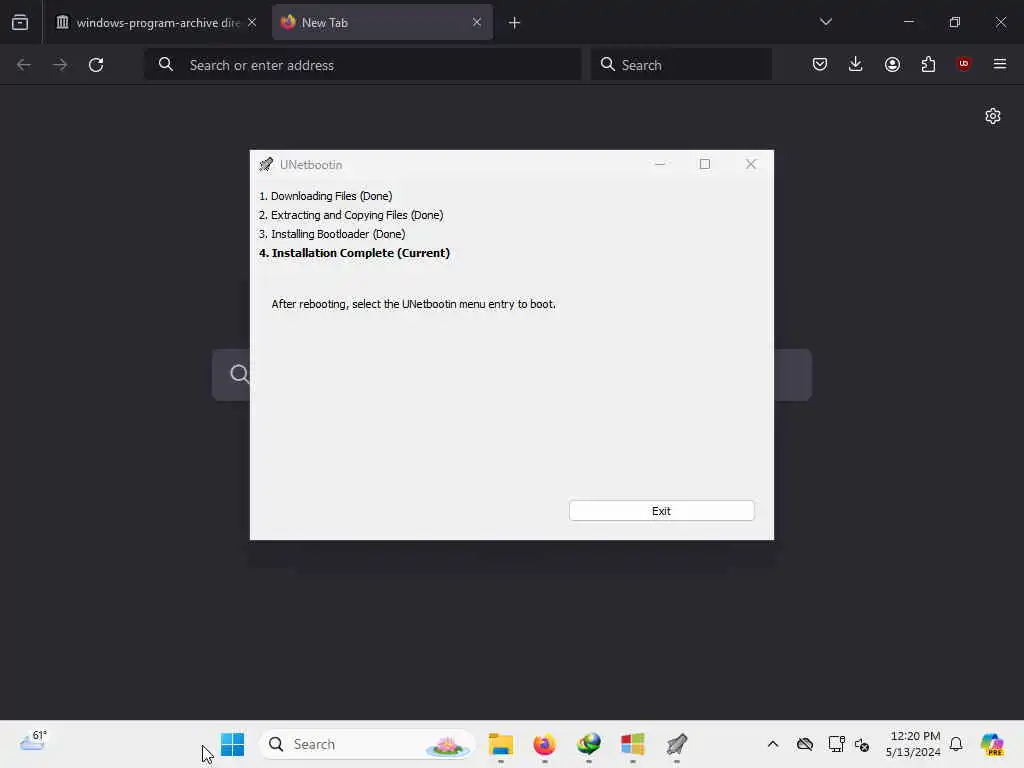Focus the Firefox toolbar Search box
1024x768 pixels.
[x=682, y=65]
